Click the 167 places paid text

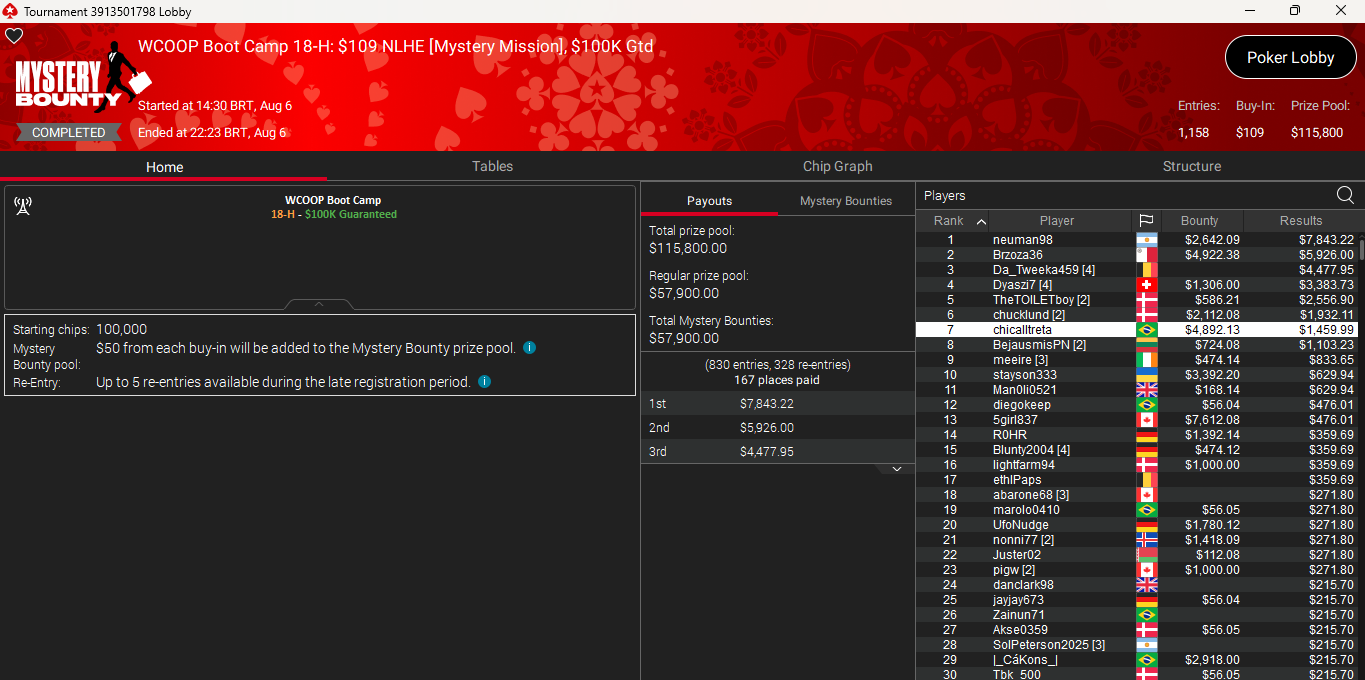click(777, 380)
